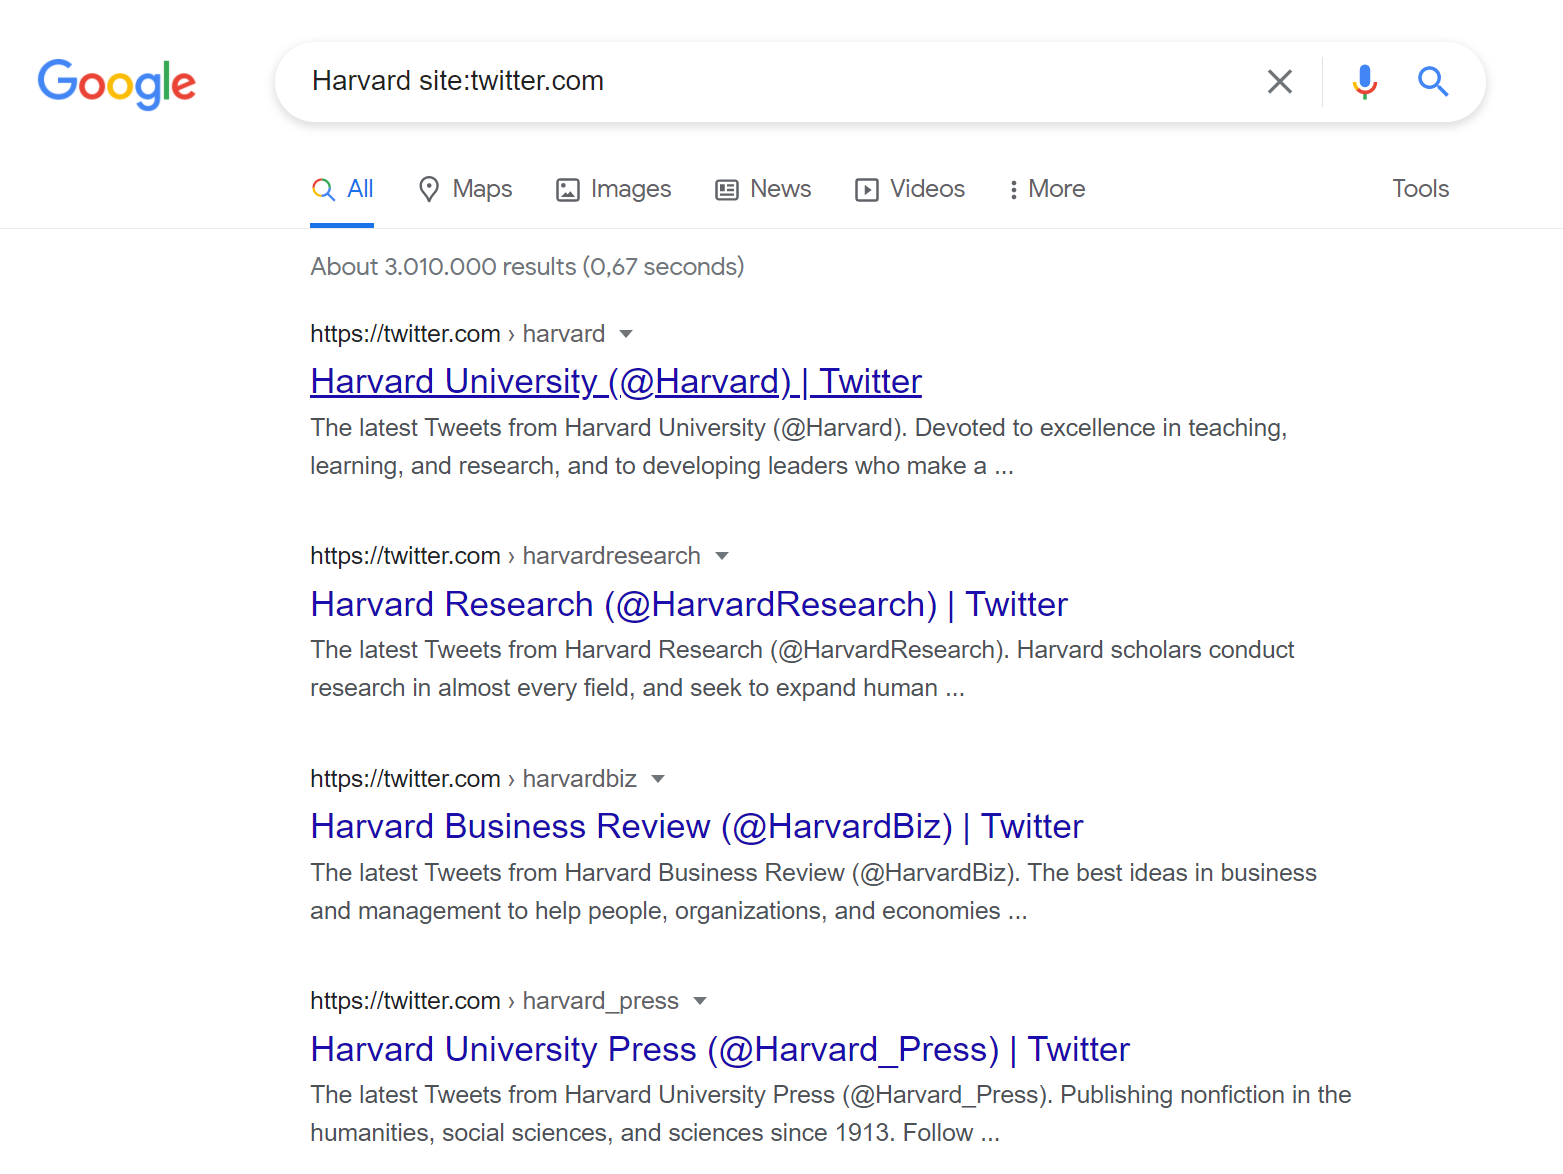The height and width of the screenshot is (1174, 1563).
Task: Open Harvard University Press Twitter result
Action: click(x=719, y=1049)
